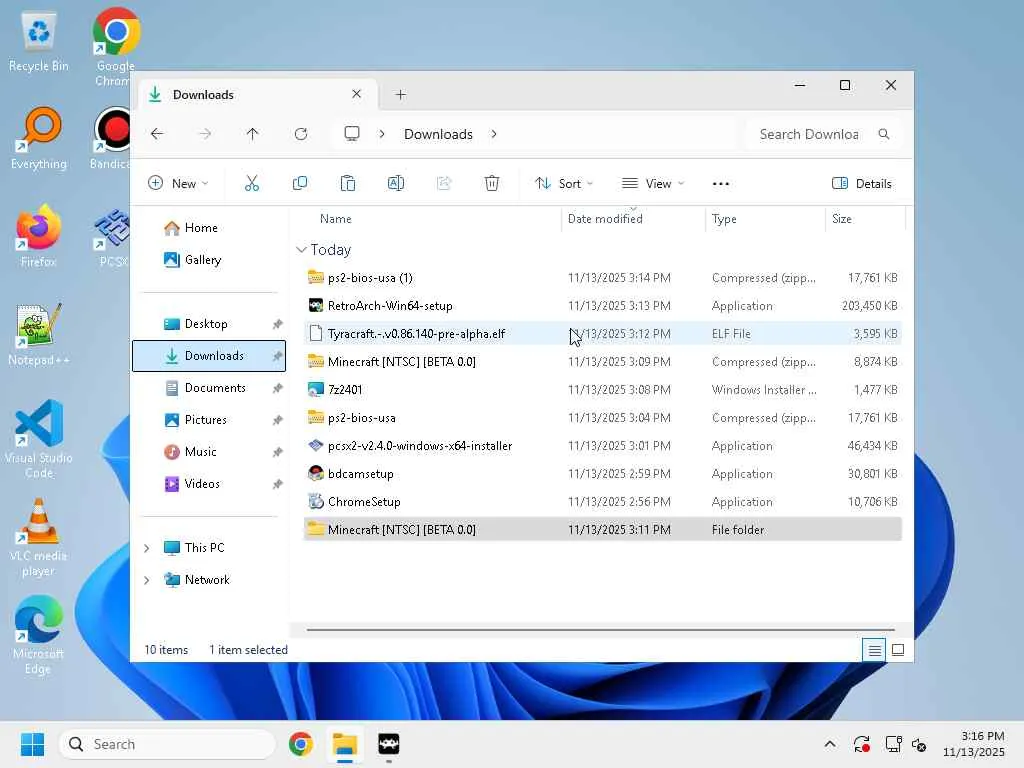Collapse the Today group
Screen dimensions: 1024x768
click(x=301, y=249)
